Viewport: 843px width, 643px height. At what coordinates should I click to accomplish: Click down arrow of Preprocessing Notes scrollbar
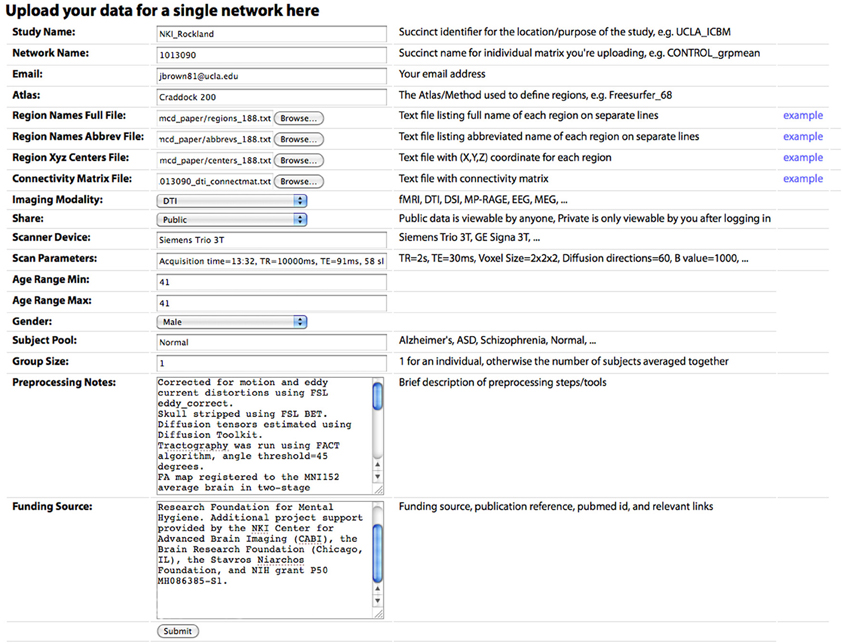point(377,476)
